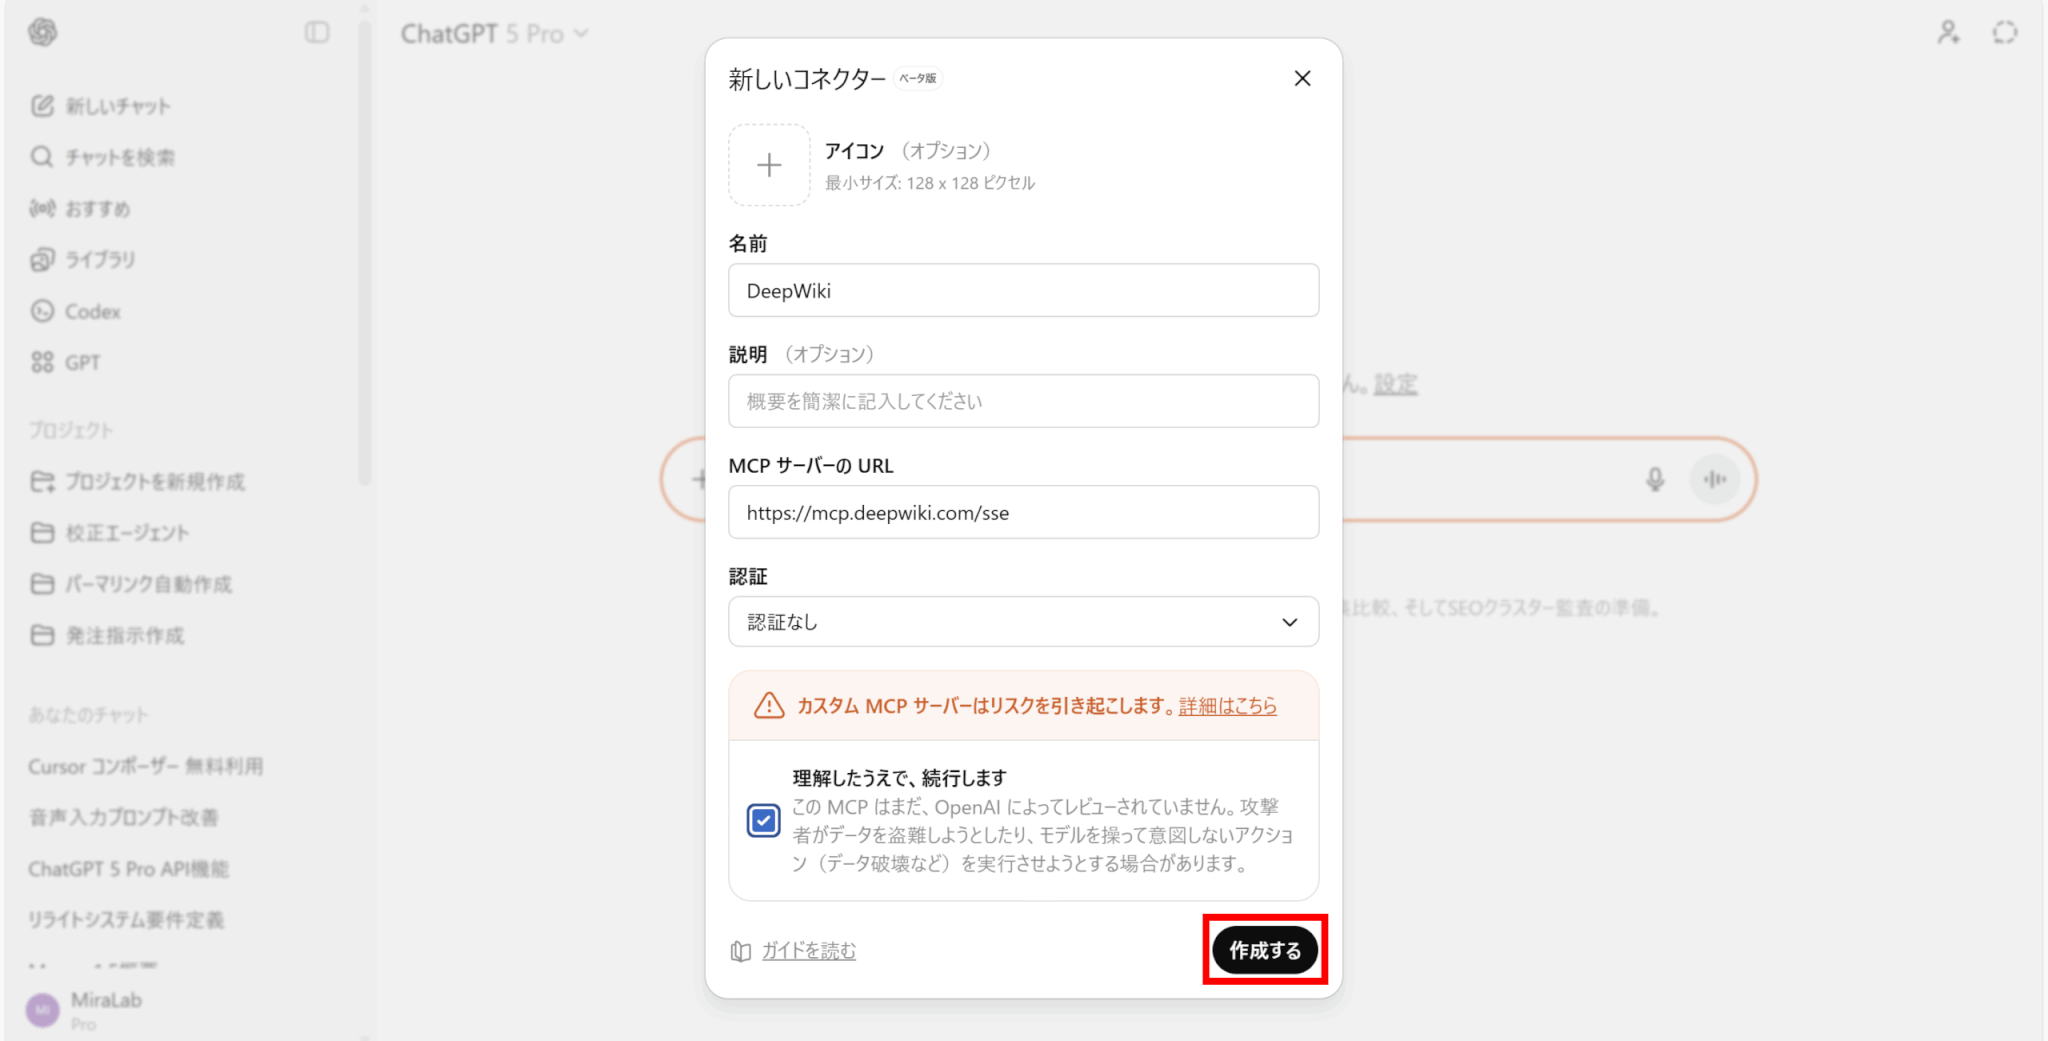This screenshot has height=1041, width=2048.
Task: Focus the MCP サーバーの URL field
Action: tap(1023, 513)
